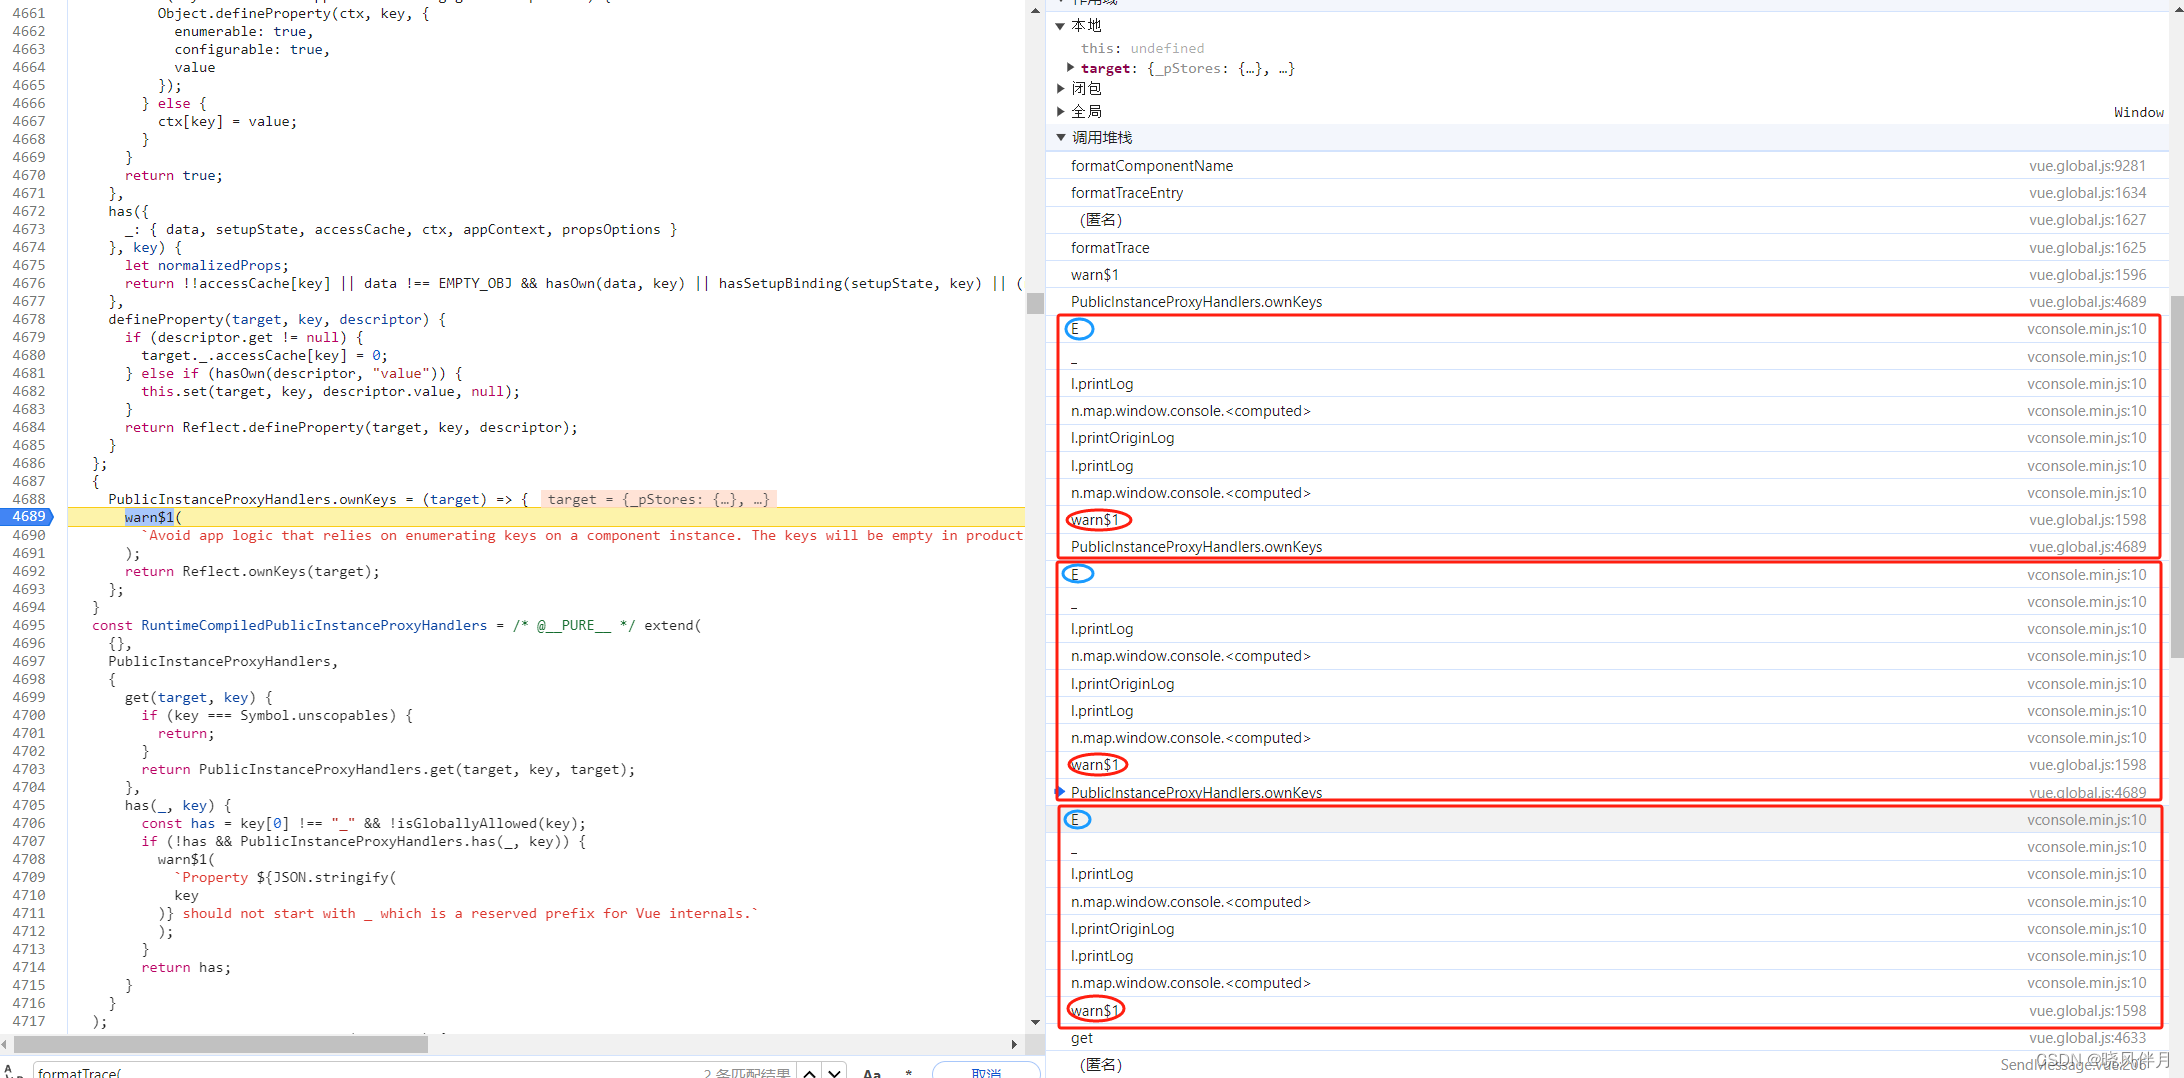Click the 'this: undefined' scope entry
This screenshot has height=1078, width=2184.
pos(1142,48)
